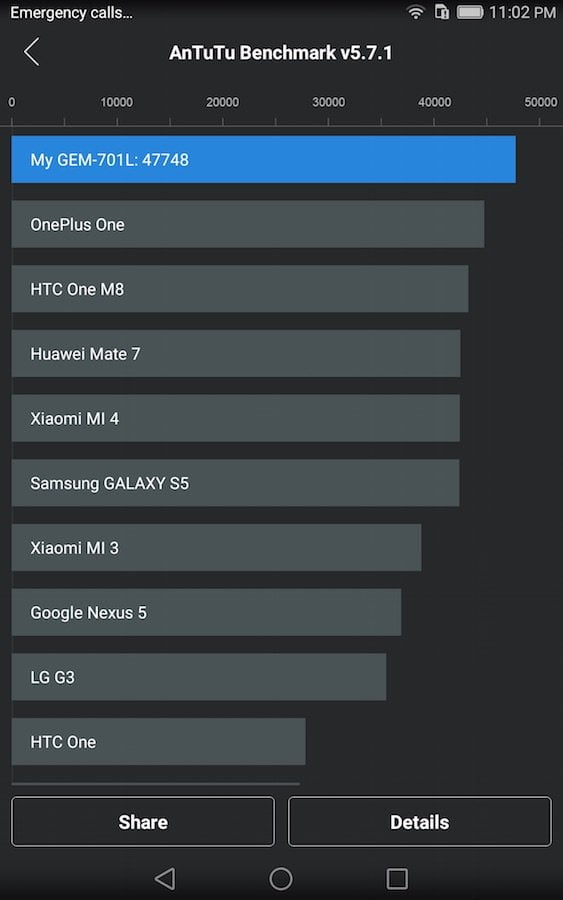Tap the SIM card status icon
Image resolution: width=563 pixels, height=900 pixels.
(x=442, y=12)
